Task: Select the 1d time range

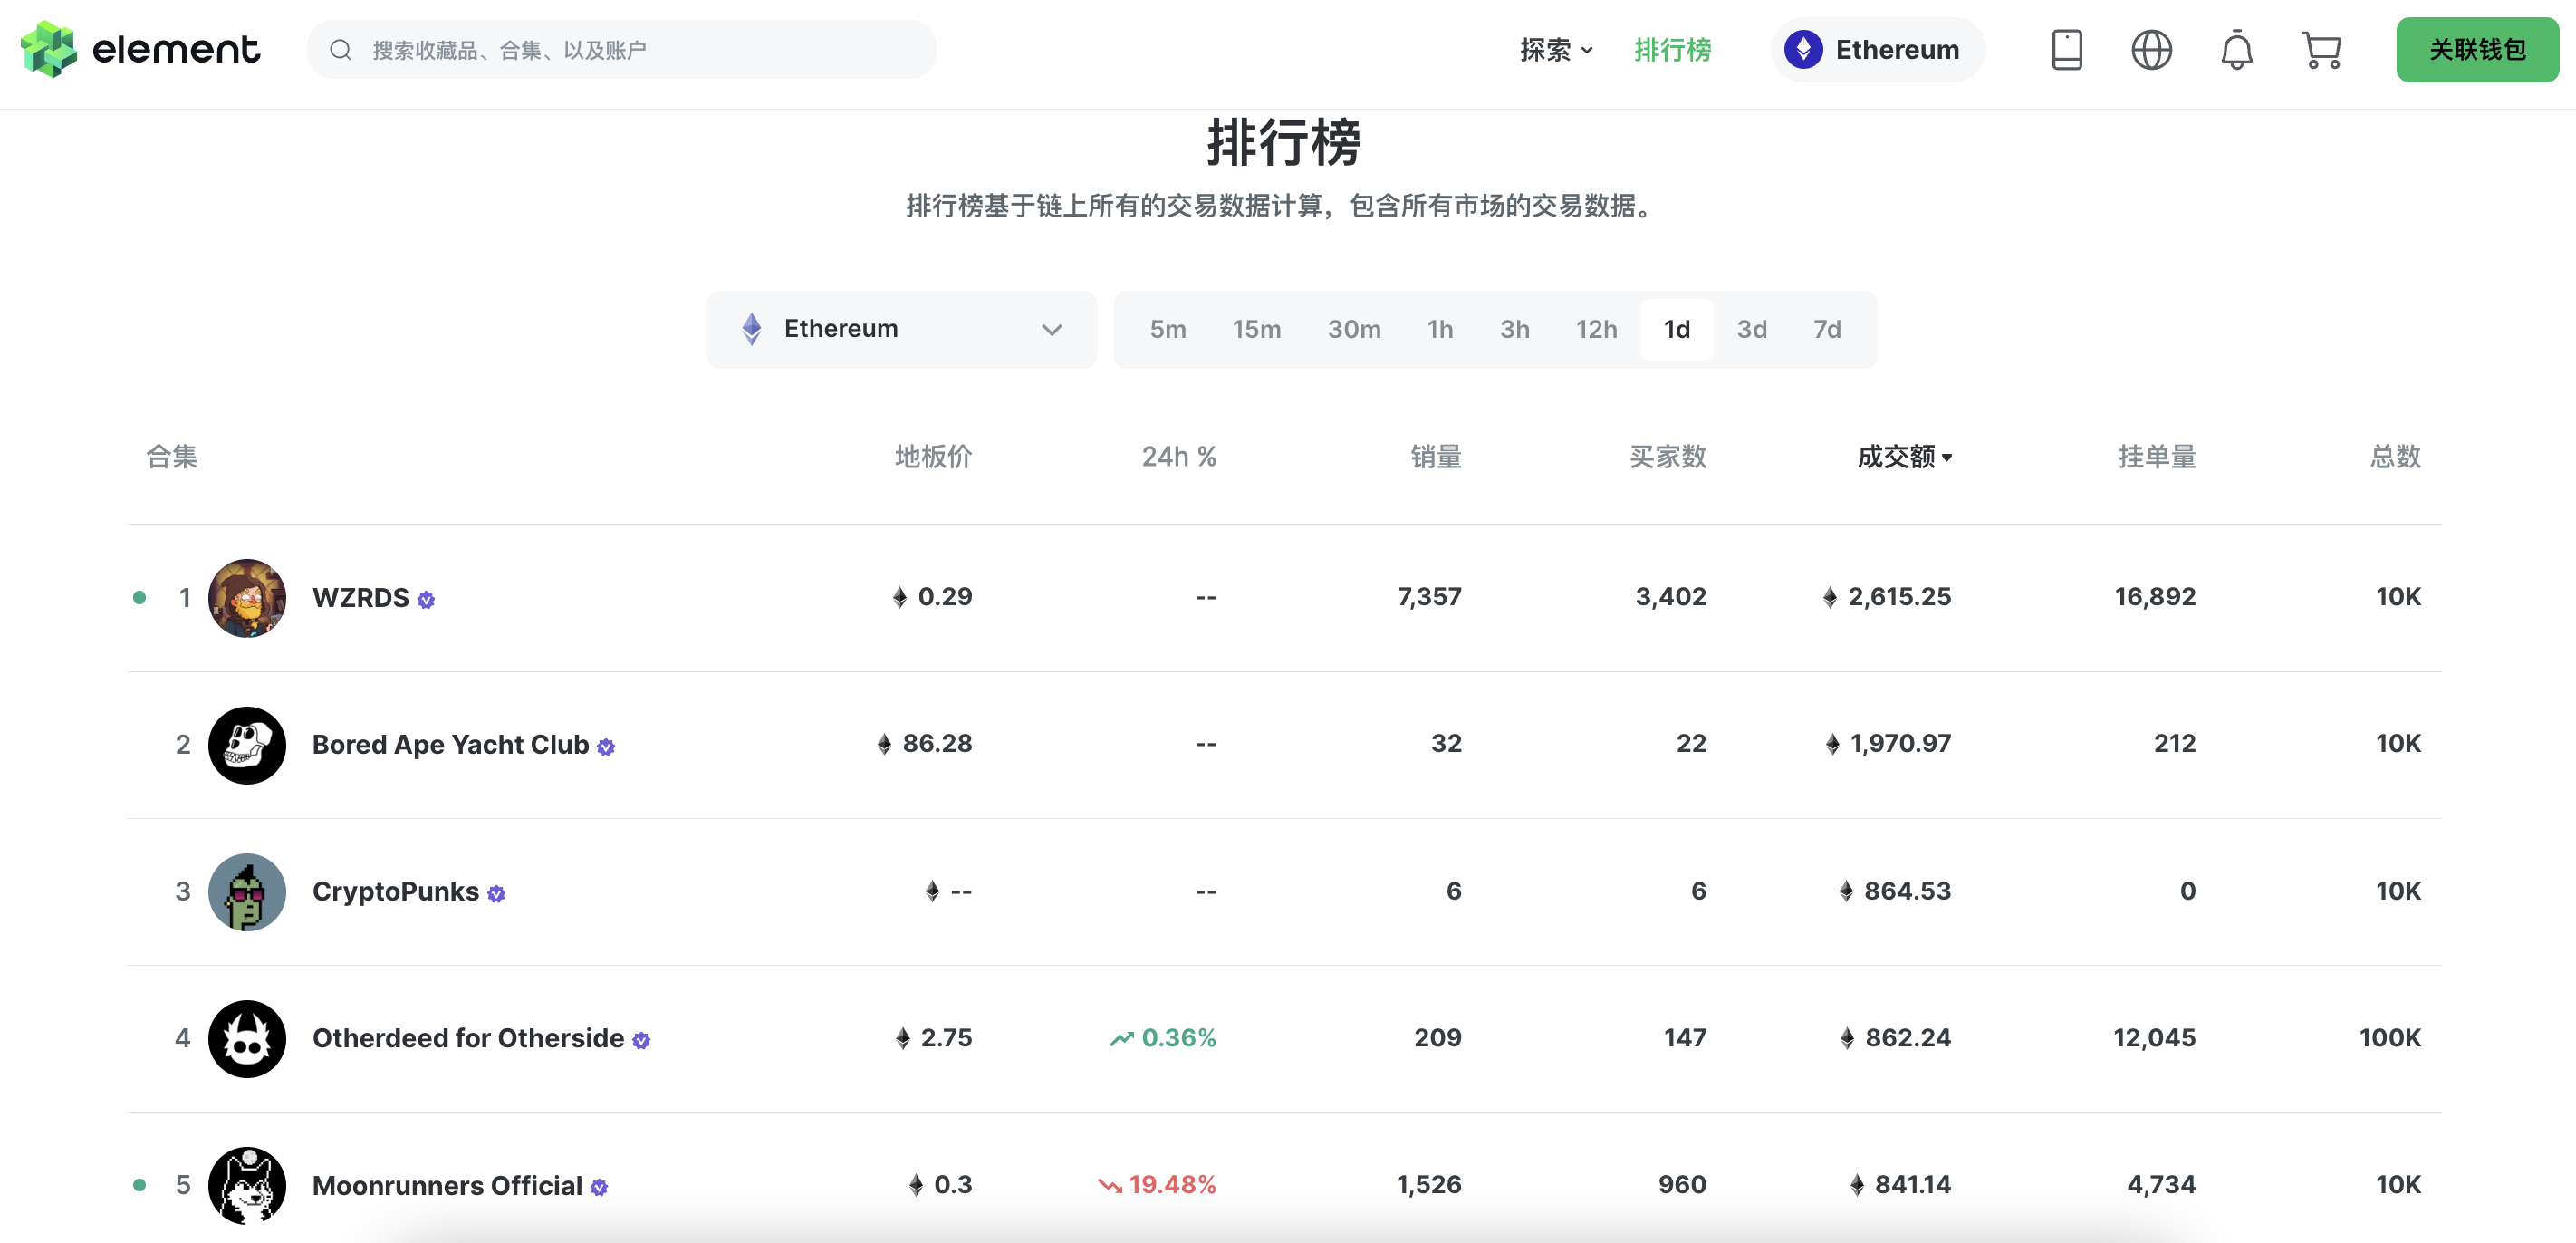Action: tap(1677, 329)
